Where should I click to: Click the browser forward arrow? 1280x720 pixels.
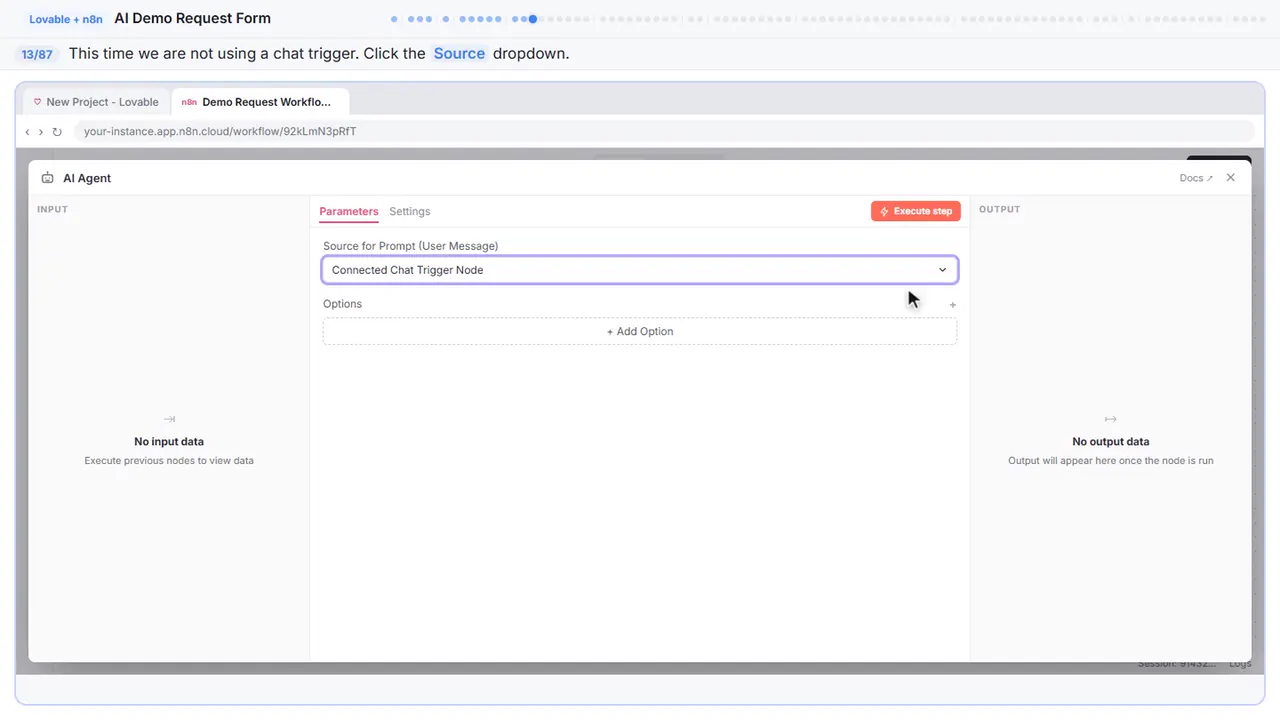[41, 132]
